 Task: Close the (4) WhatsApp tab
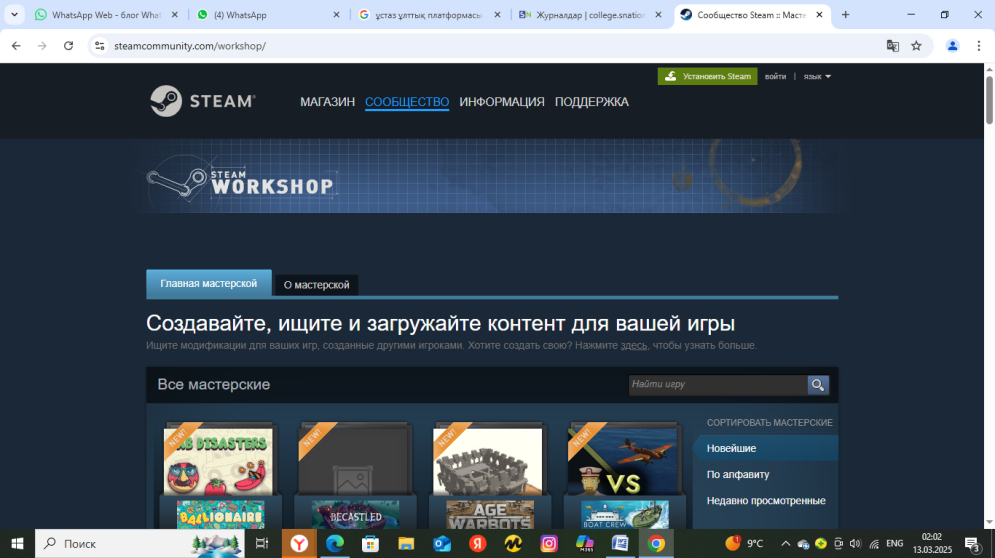336,15
